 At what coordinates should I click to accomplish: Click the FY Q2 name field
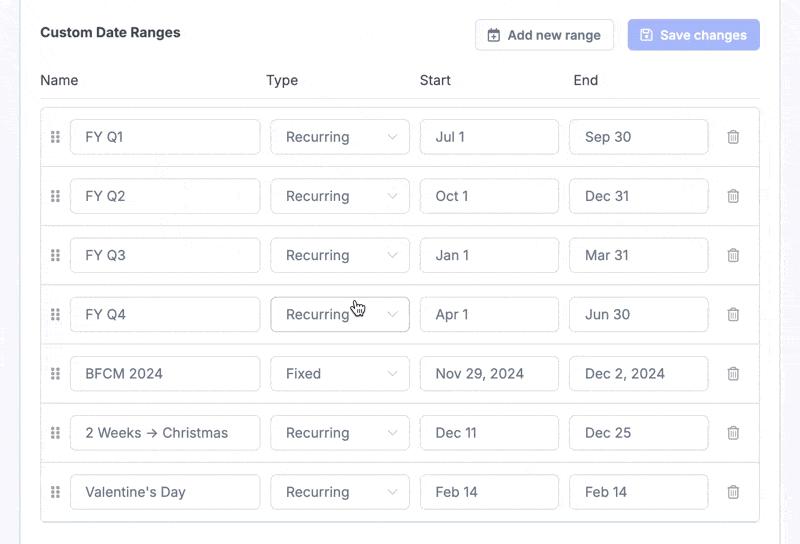pos(165,196)
